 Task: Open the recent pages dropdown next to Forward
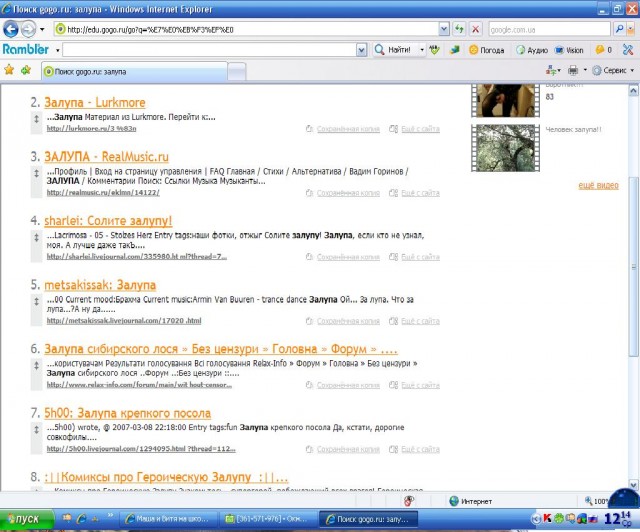[42, 29]
